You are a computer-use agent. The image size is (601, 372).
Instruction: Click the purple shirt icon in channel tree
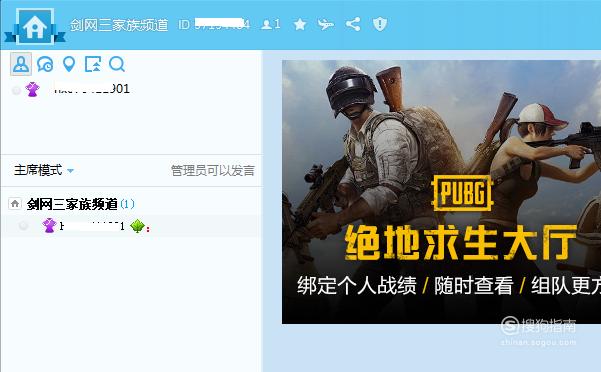(49, 226)
